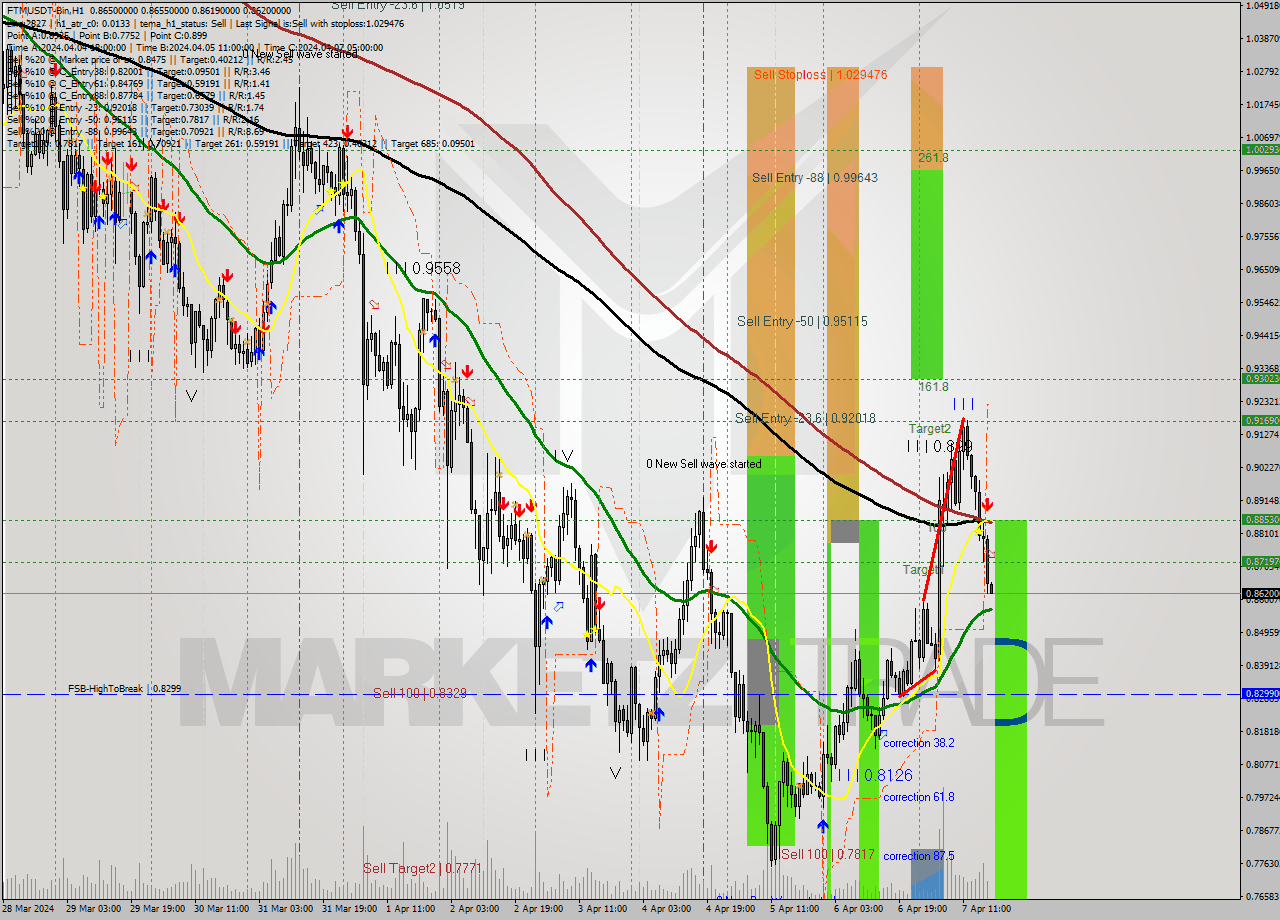The image size is (1280, 920).
Task: Select the 'Sell Stoploss | 1.029476' label
Action: point(821,75)
